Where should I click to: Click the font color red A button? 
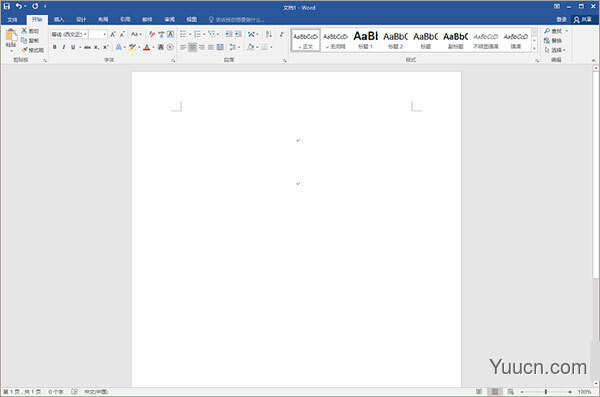pos(147,47)
